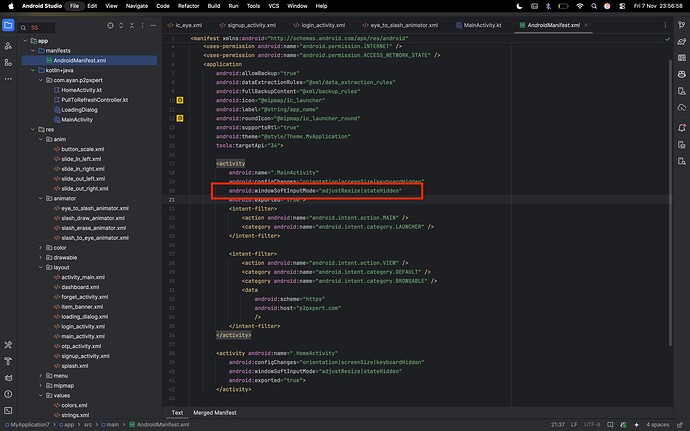Image resolution: width=690 pixels, height=431 pixels.
Task: Open the Structure tool window icon
Action: pyautogui.click(x=8, y=63)
